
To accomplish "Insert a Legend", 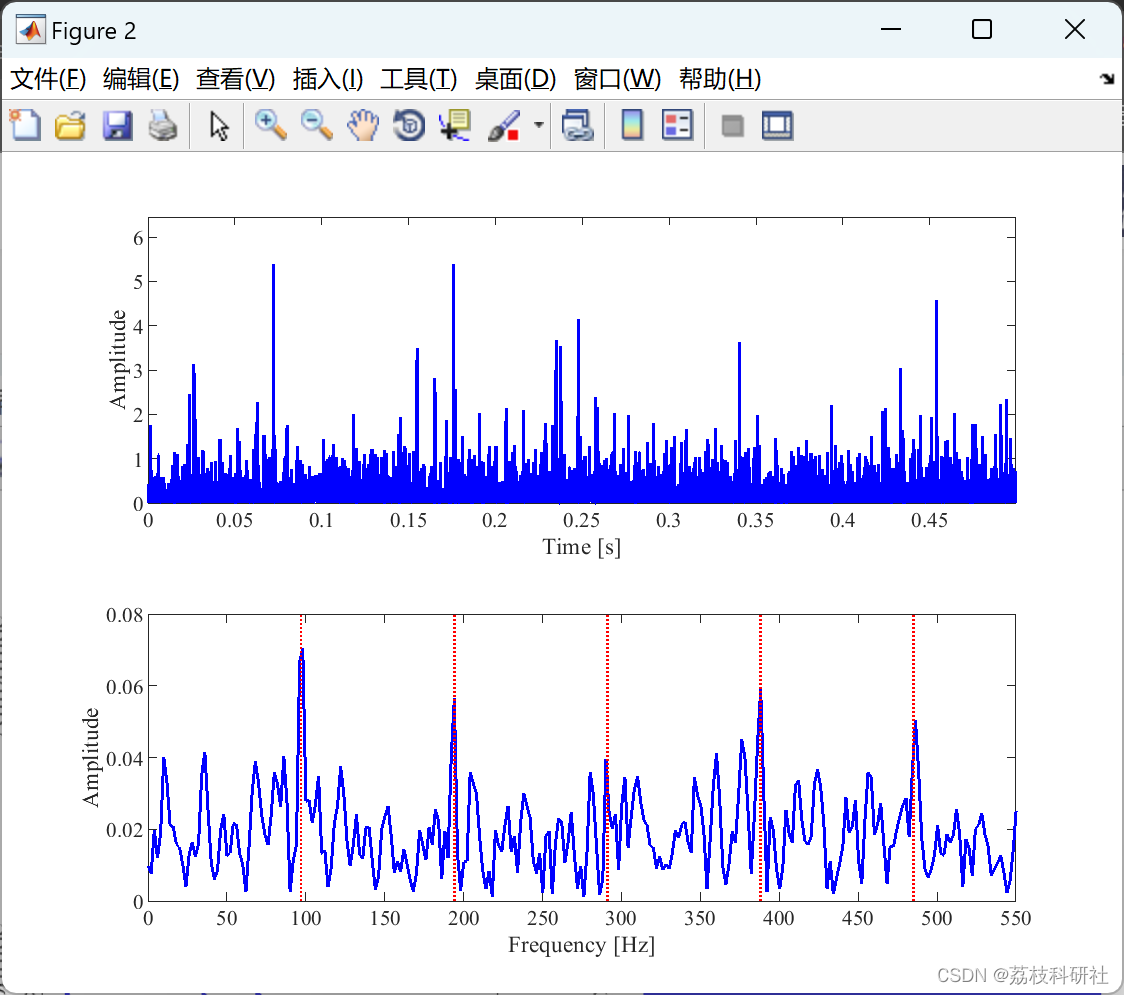I will pos(677,125).
